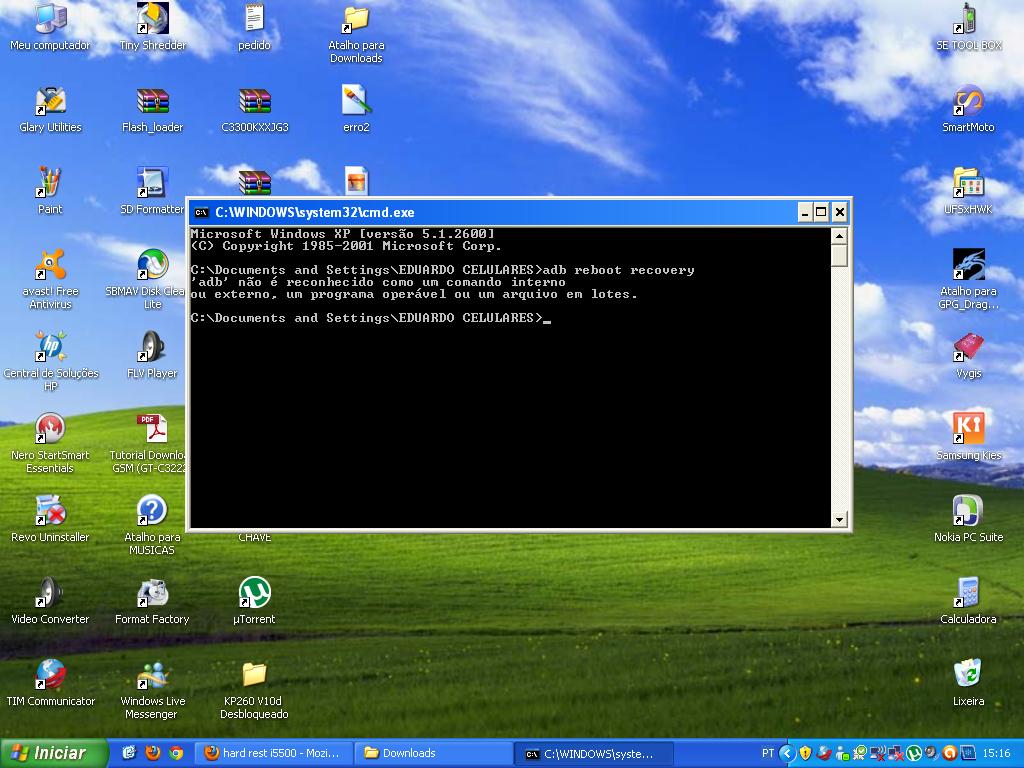Screen dimensions: 1024x768
Task: Click the Windows Live Messenger tray icon
Action: point(842,753)
